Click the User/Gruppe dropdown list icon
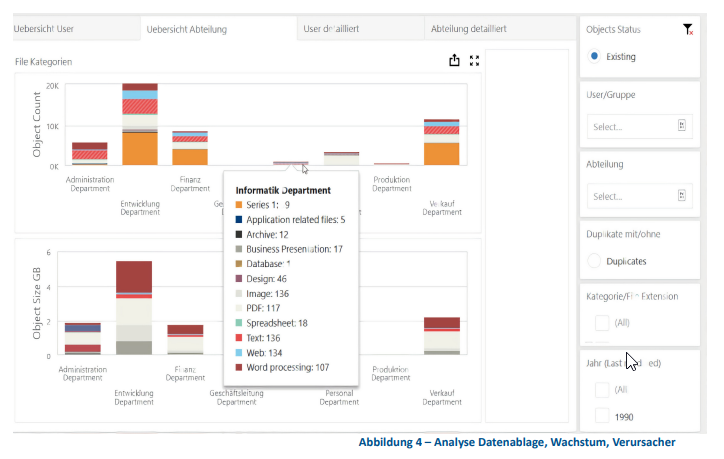Image resolution: width=724 pixels, height=459 pixels. pyautogui.click(x=682, y=125)
